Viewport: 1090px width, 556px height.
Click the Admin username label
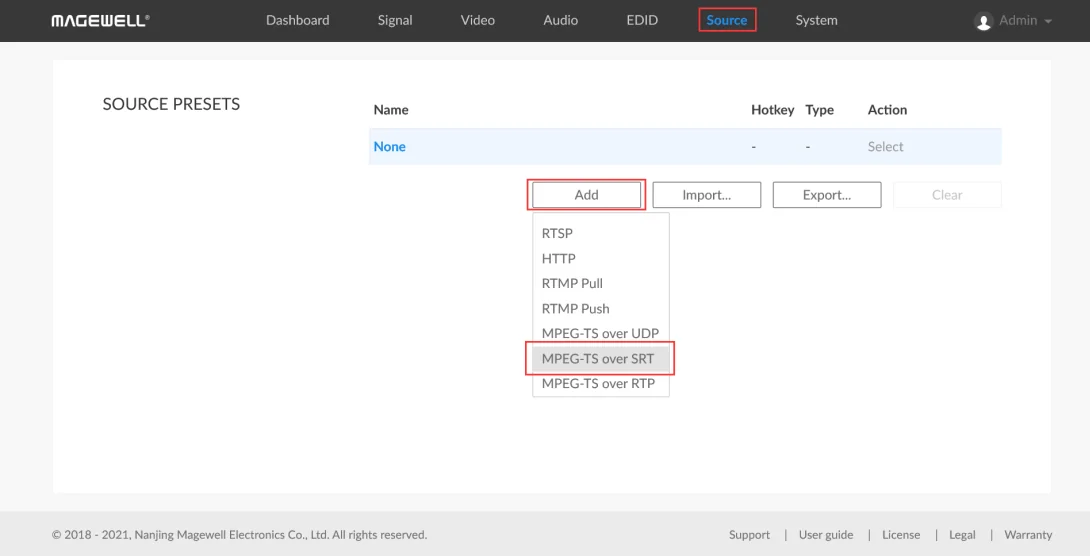tap(1018, 20)
